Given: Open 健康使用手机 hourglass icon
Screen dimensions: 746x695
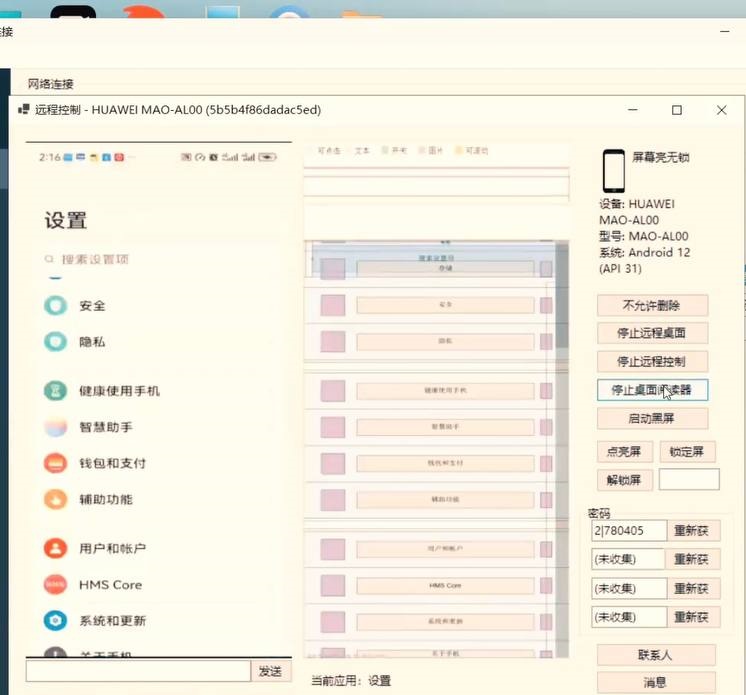Looking at the screenshot, I should click(x=55, y=391).
